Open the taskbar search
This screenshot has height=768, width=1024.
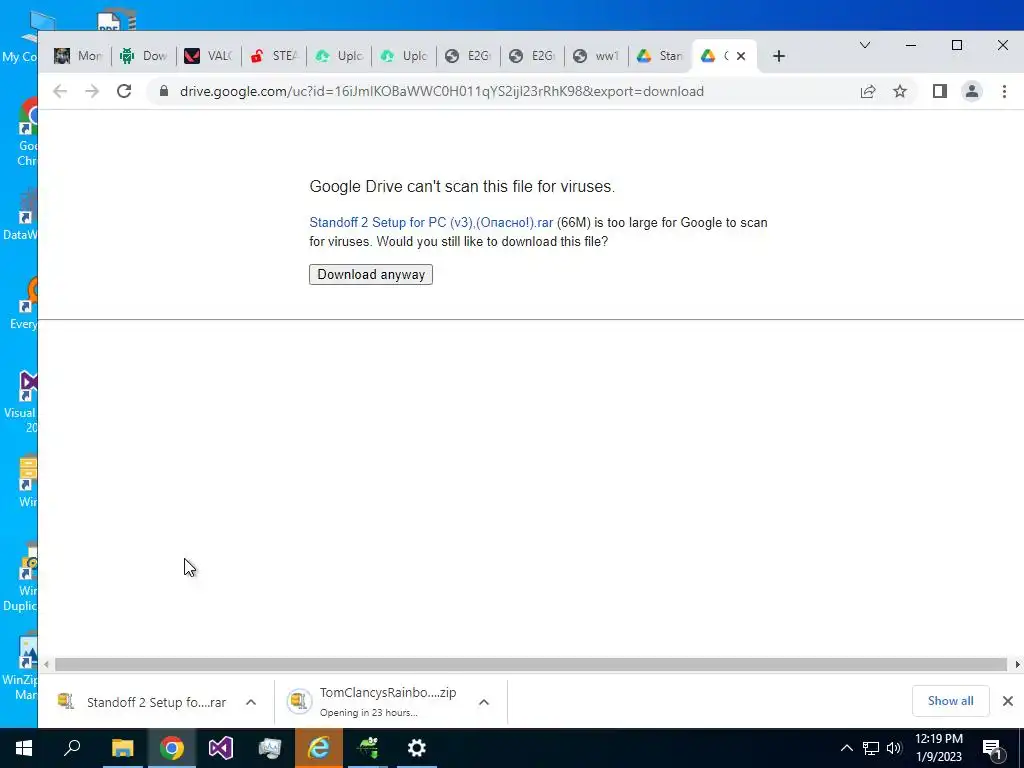(72, 748)
